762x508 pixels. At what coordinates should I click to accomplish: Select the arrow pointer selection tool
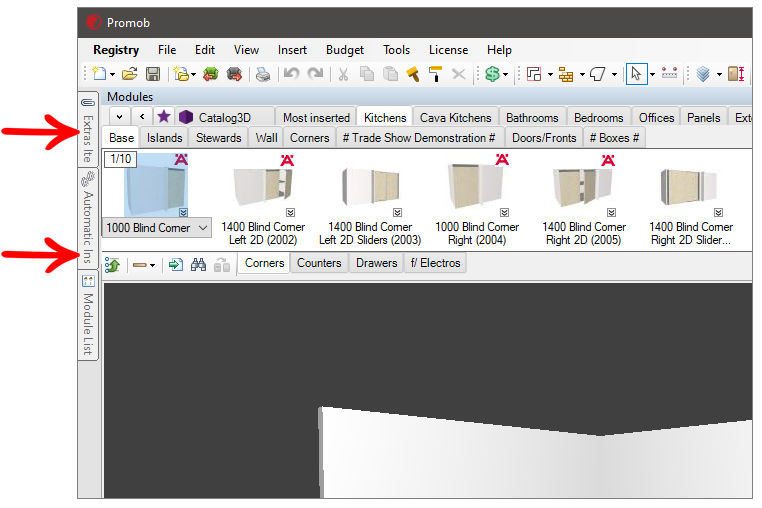click(637, 74)
